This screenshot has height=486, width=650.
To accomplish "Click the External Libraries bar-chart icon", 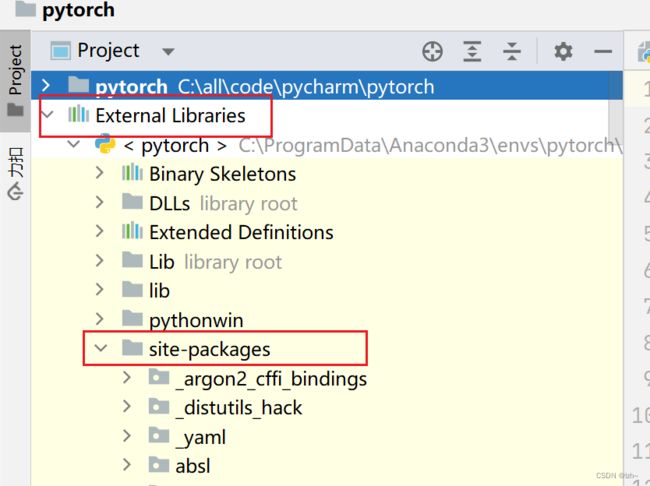I will coord(78,114).
